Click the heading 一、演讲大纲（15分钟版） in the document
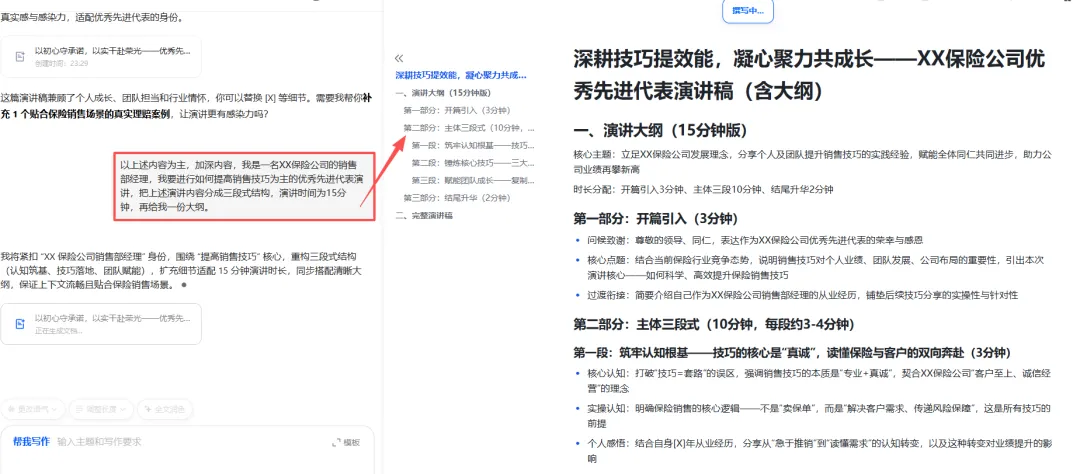 coord(661,130)
